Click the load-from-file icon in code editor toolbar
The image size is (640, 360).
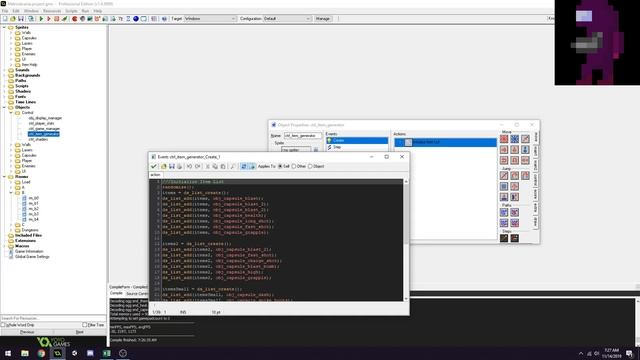click(164, 167)
